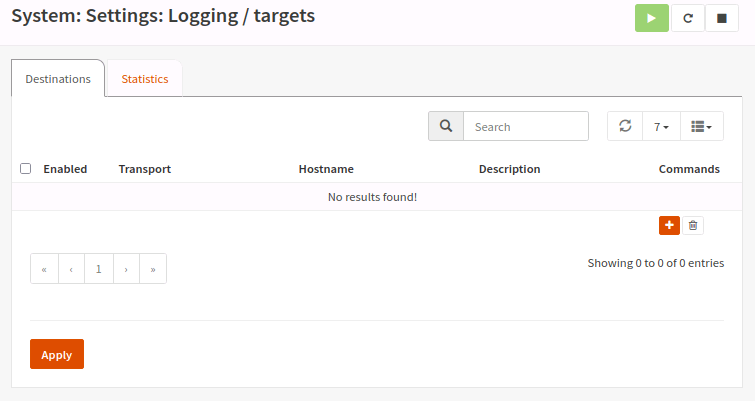The image size is (755, 401).
Task: Delete selected destinations with trash icon
Action: pos(693,225)
